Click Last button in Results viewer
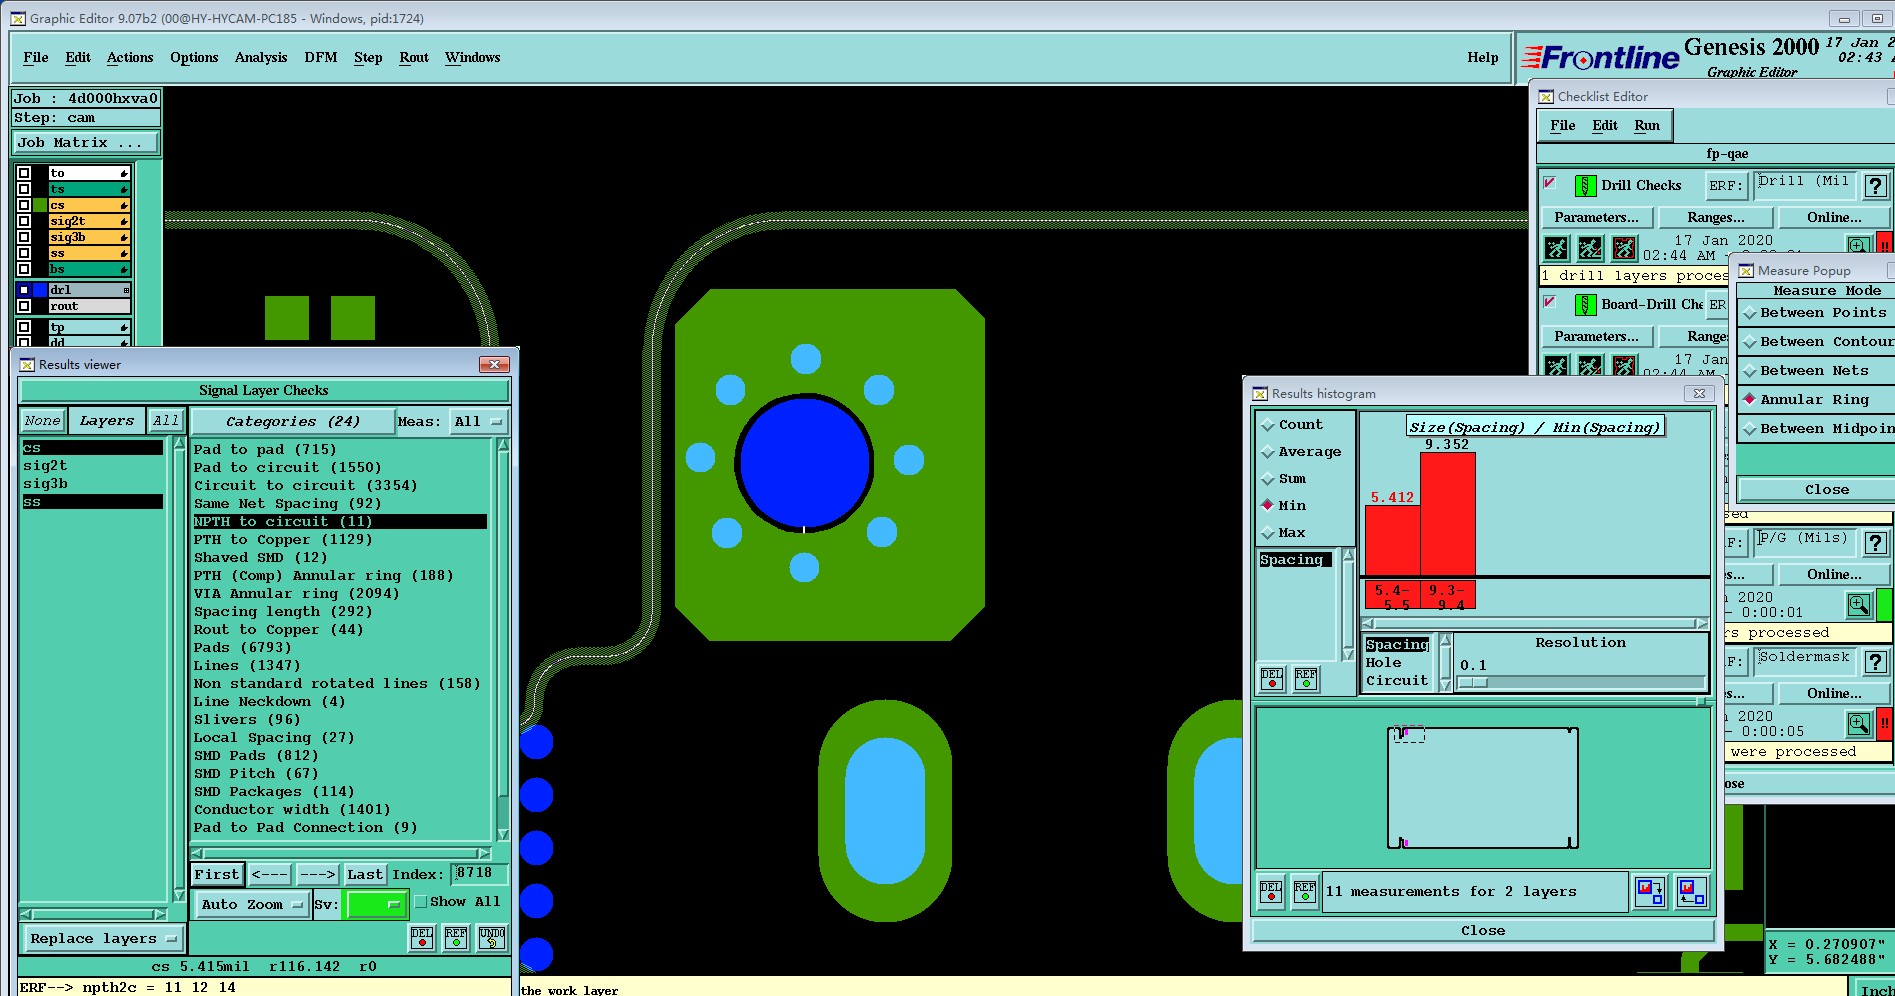Image resolution: width=1895 pixels, height=996 pixels. [x=365, y=875]
